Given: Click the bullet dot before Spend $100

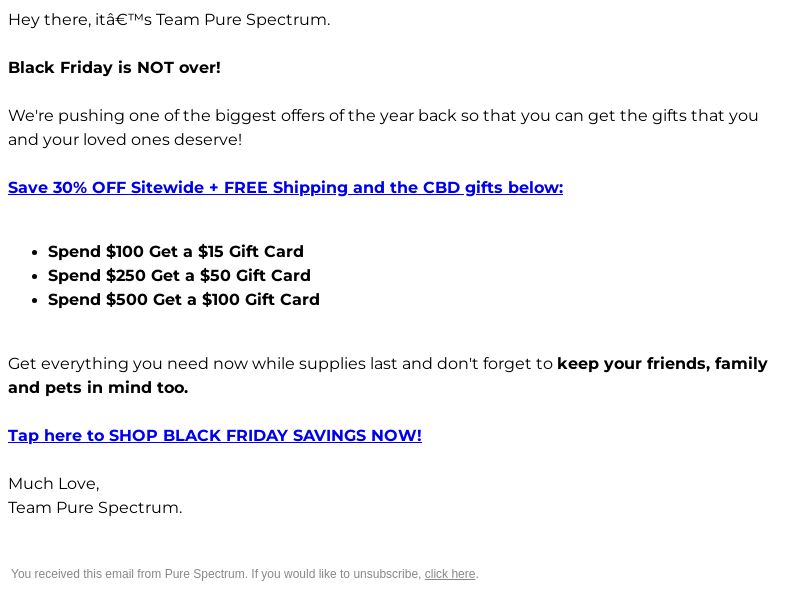Looking at the screenshot, I should click(34, 252).
